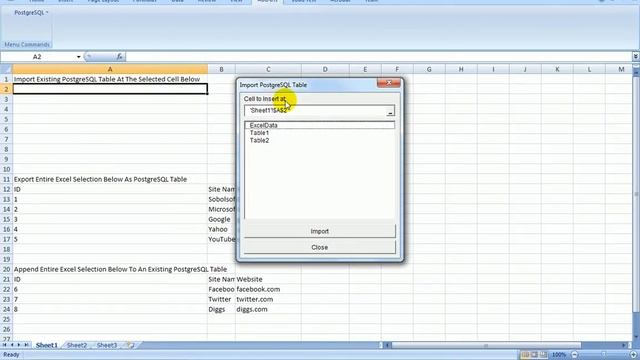This screenshot has height=360, width=640.
Task: Select the row 20 header
Action: (6, 269)
